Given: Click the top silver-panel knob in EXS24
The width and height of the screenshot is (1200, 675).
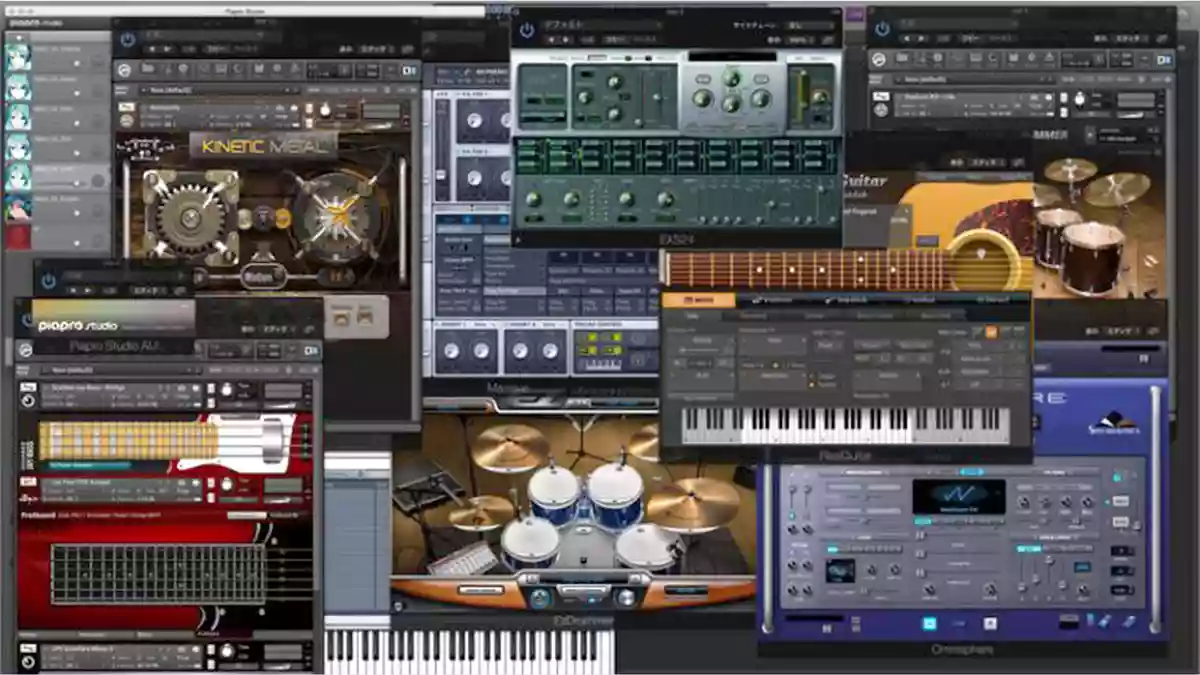Looking at the screenshot, I should [x=732, y=78].
